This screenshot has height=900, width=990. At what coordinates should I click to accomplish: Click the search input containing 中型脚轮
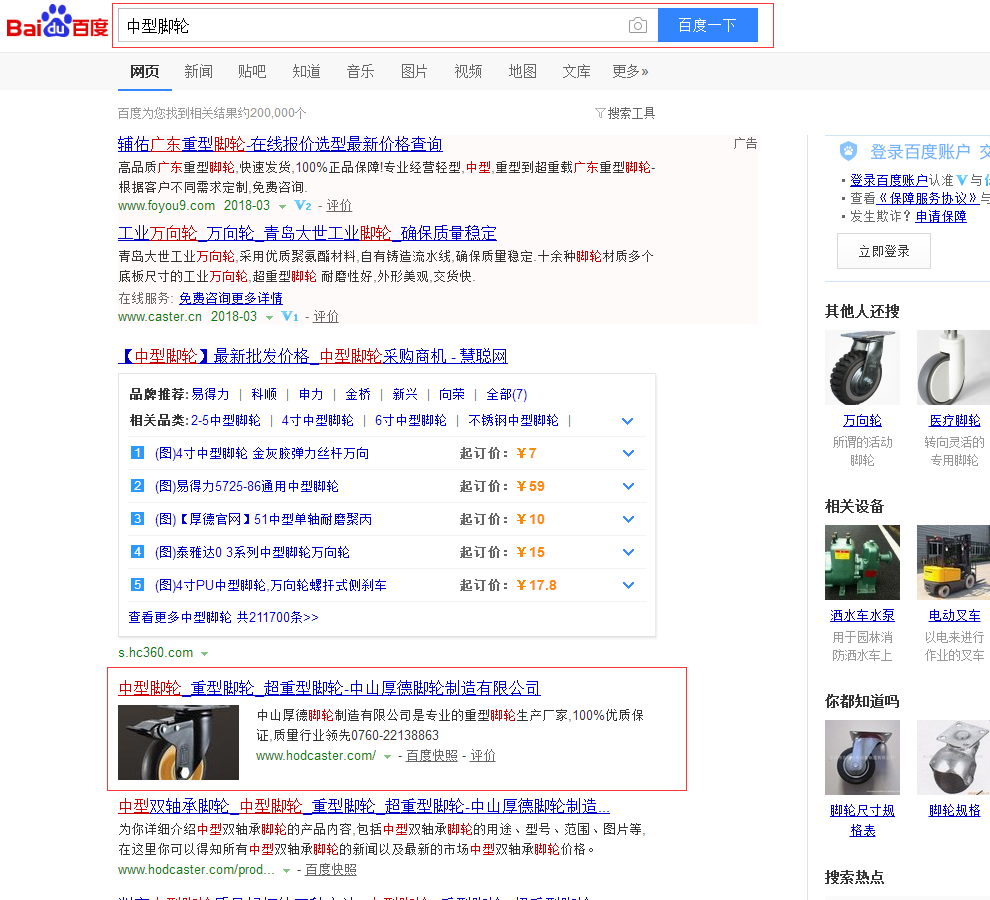coord(370,26)
